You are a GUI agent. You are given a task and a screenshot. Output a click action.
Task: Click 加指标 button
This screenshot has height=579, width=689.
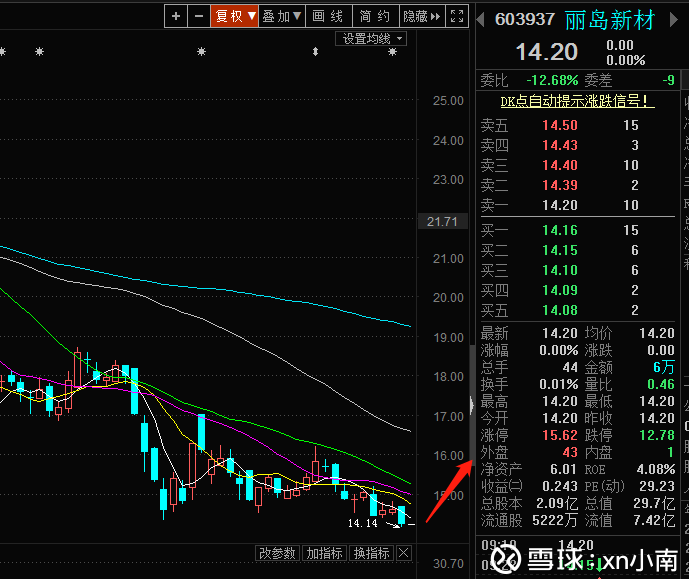(324, 553)
